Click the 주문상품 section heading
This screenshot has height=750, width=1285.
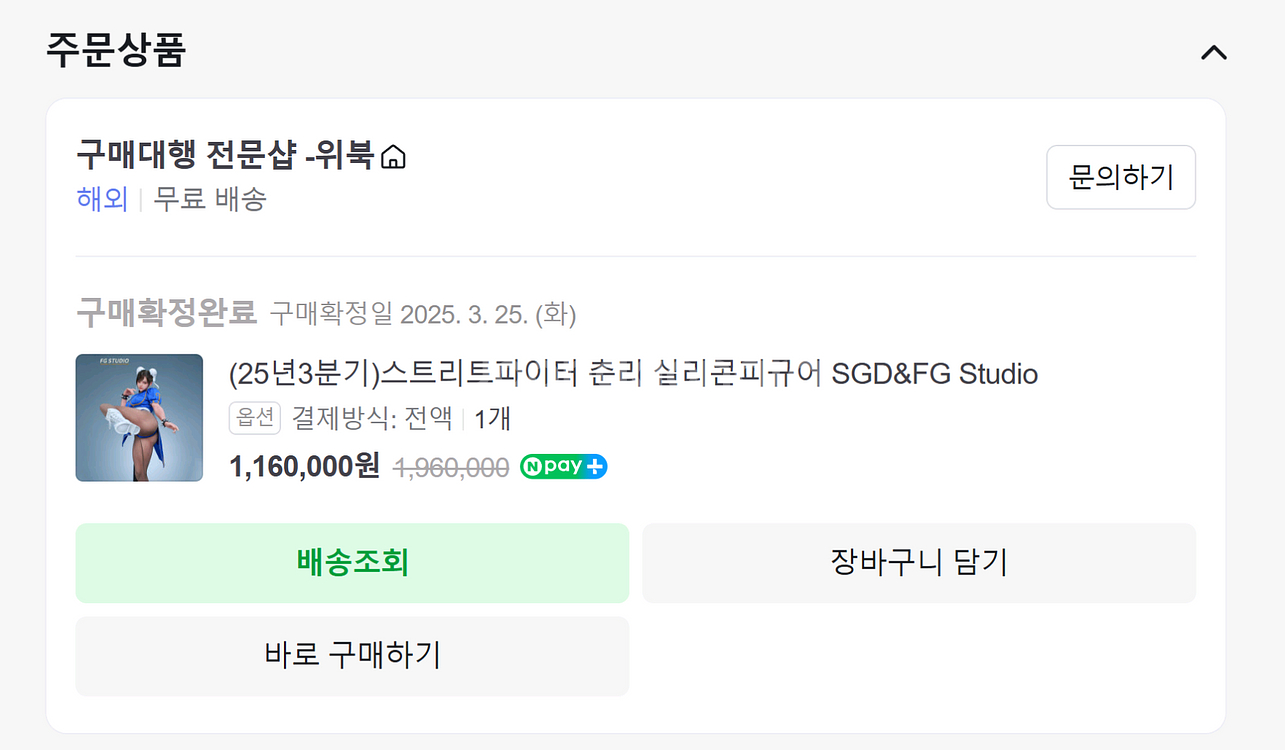tap(116, 50)
